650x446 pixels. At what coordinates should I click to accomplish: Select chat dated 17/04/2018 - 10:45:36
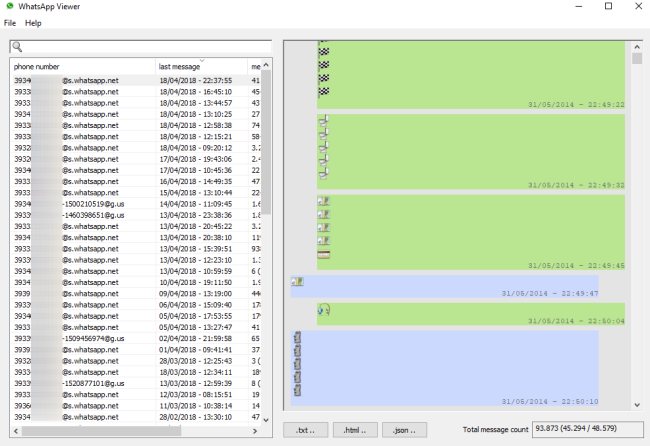[136, 170]
